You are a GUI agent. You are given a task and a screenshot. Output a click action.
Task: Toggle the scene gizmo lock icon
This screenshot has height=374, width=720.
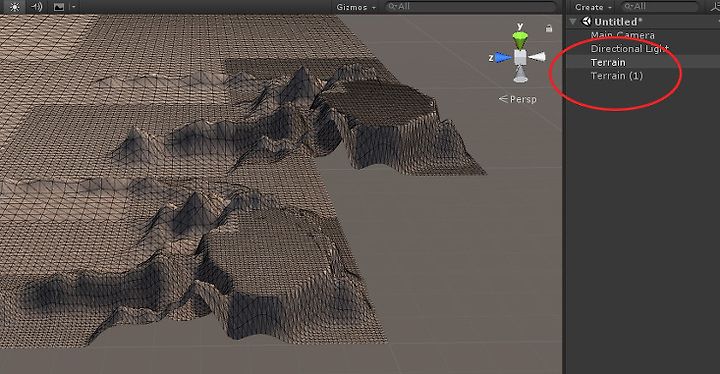(549, 28)
